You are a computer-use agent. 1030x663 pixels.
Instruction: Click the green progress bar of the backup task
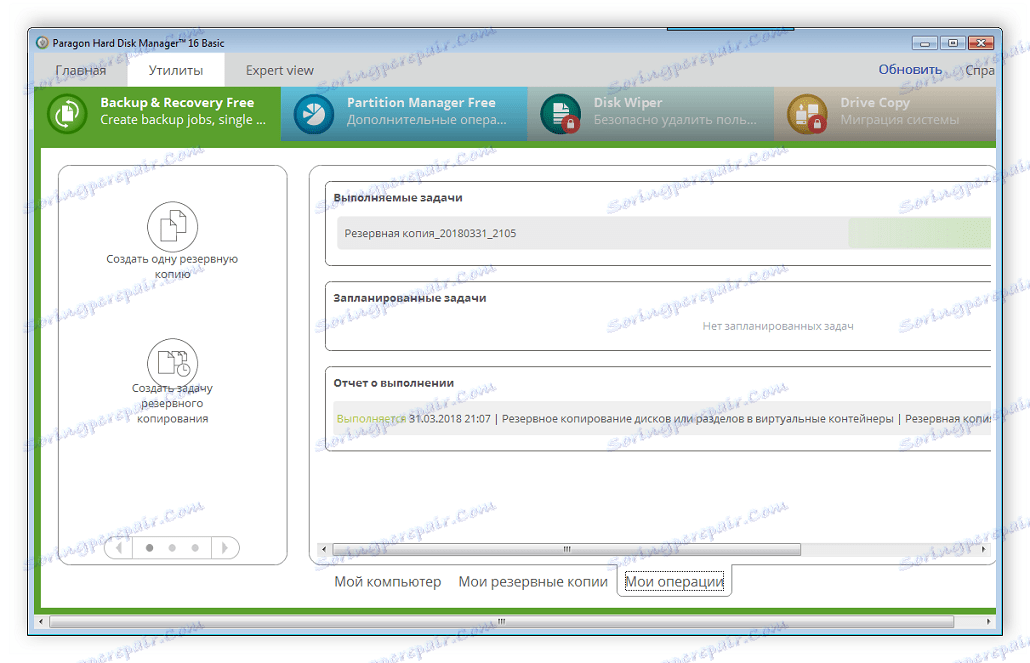tap(918, 232)
